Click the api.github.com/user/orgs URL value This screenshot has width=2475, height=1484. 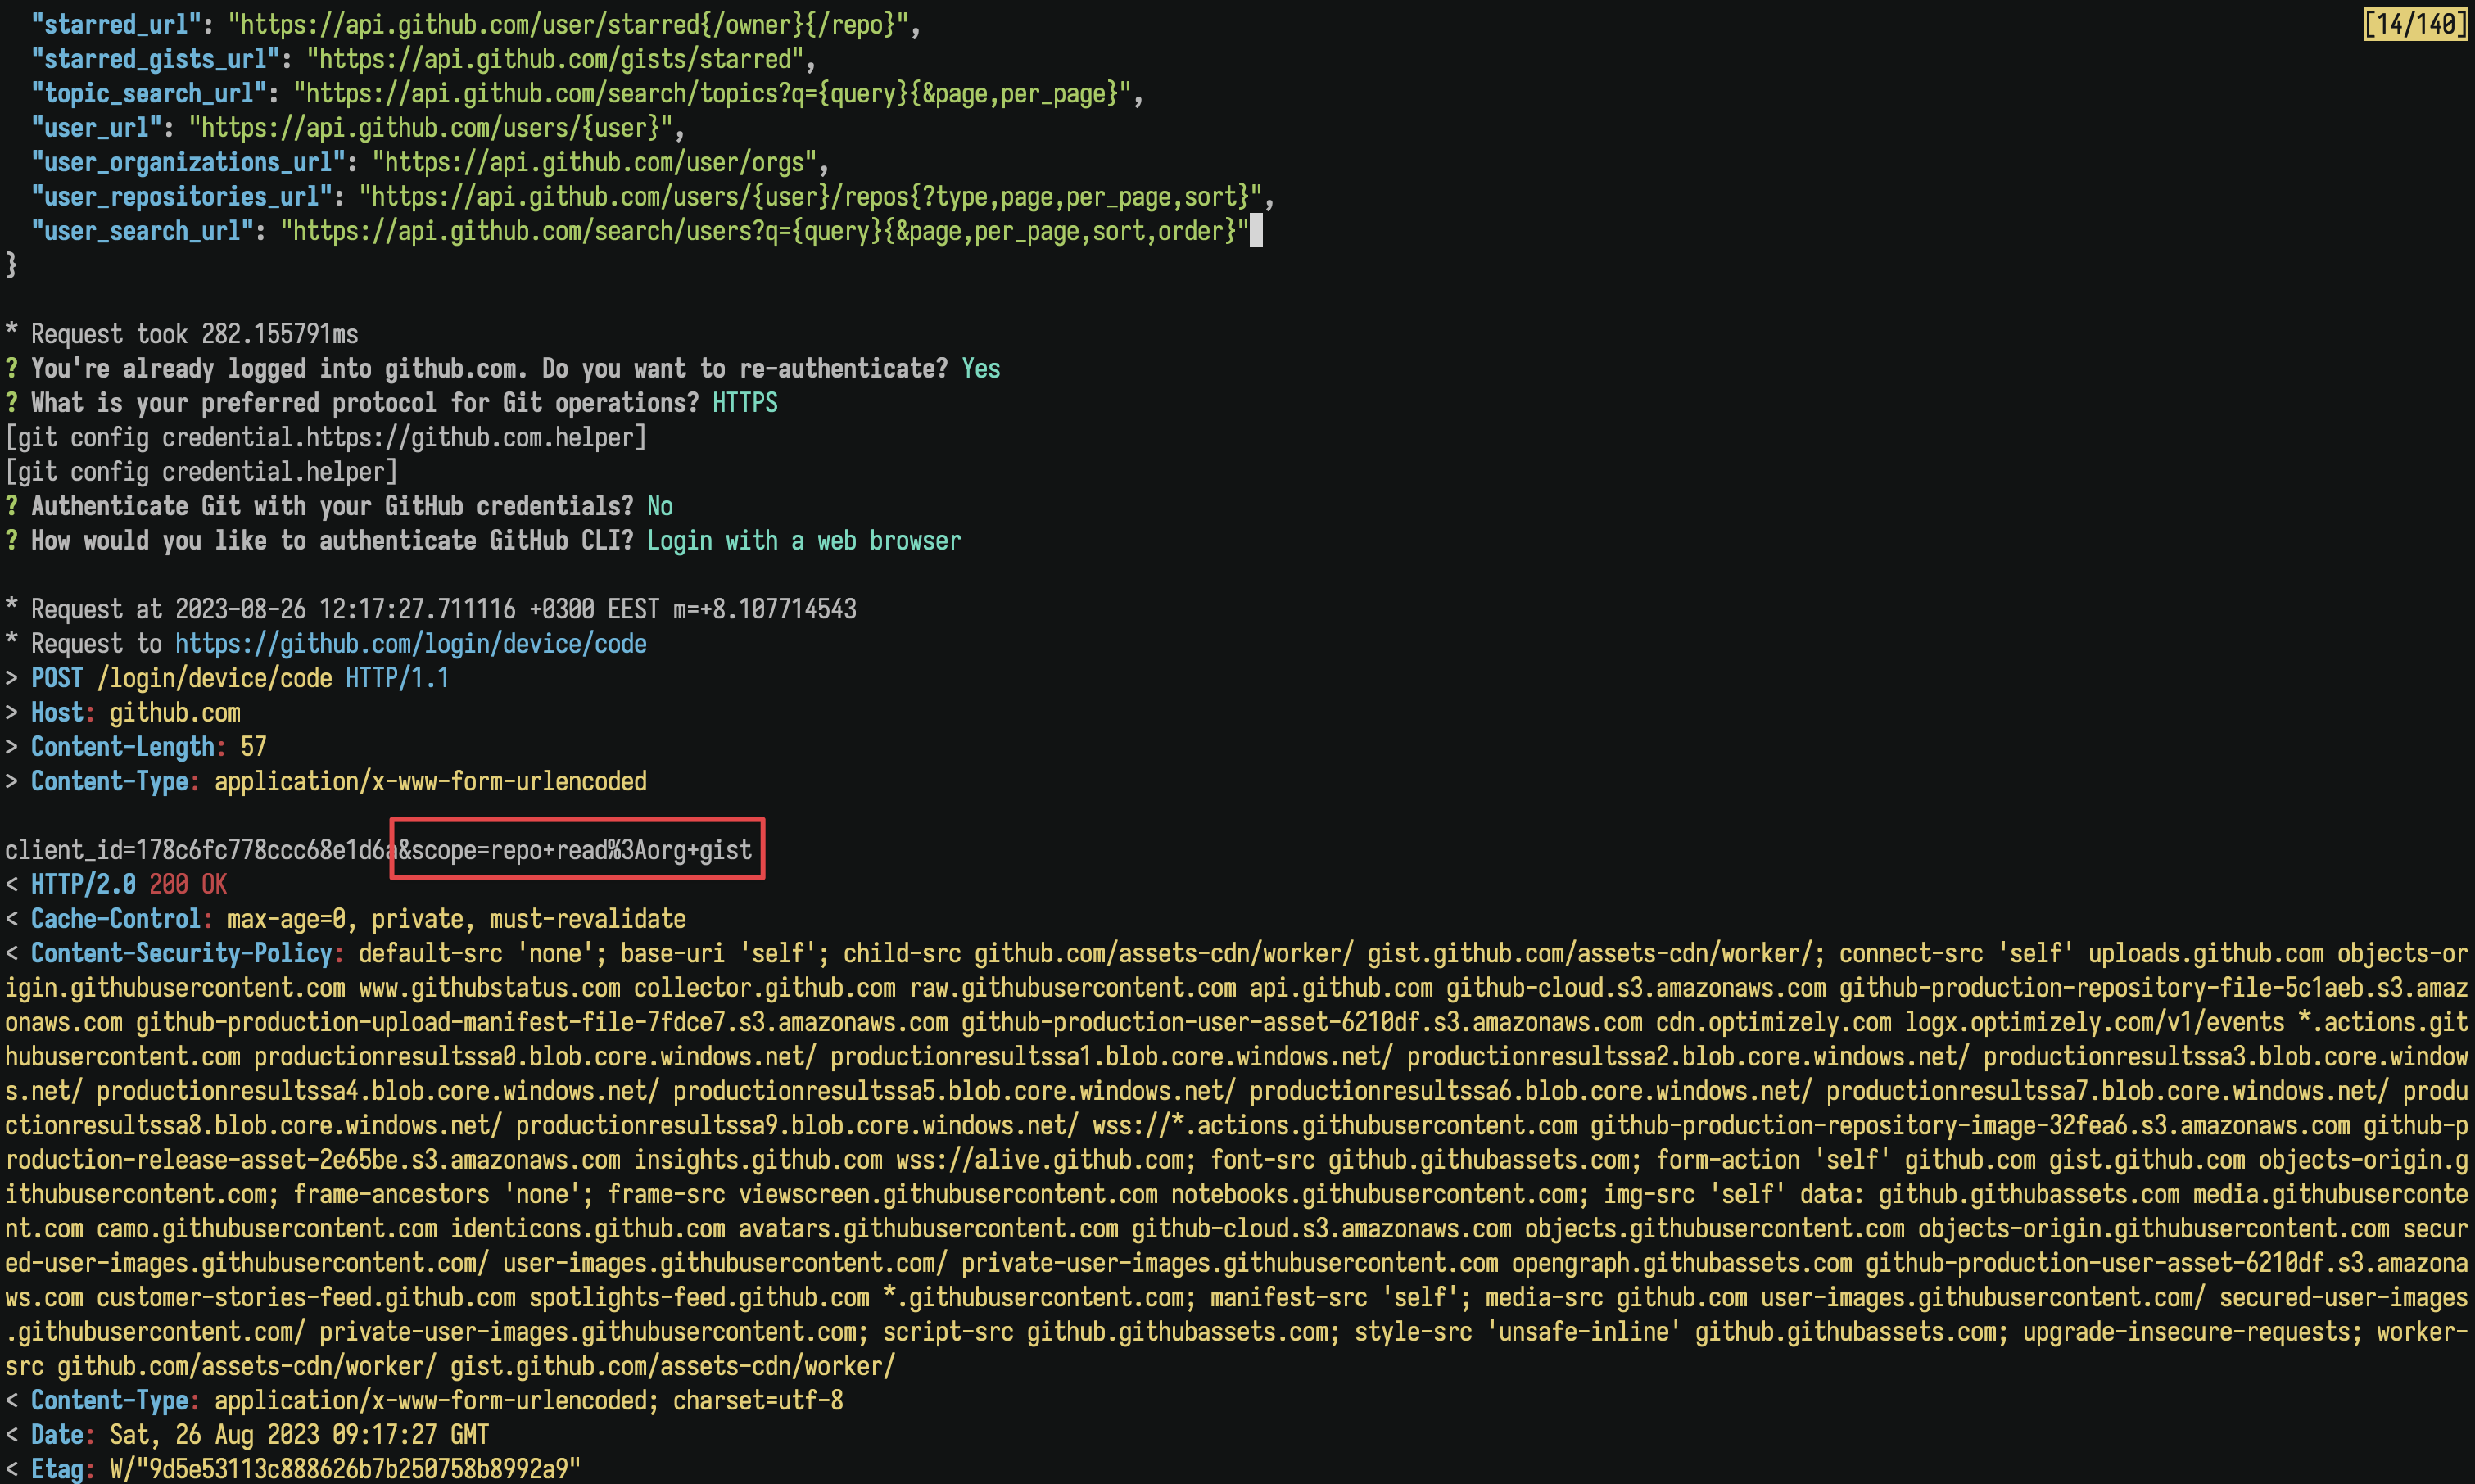(x=595, y=162)
